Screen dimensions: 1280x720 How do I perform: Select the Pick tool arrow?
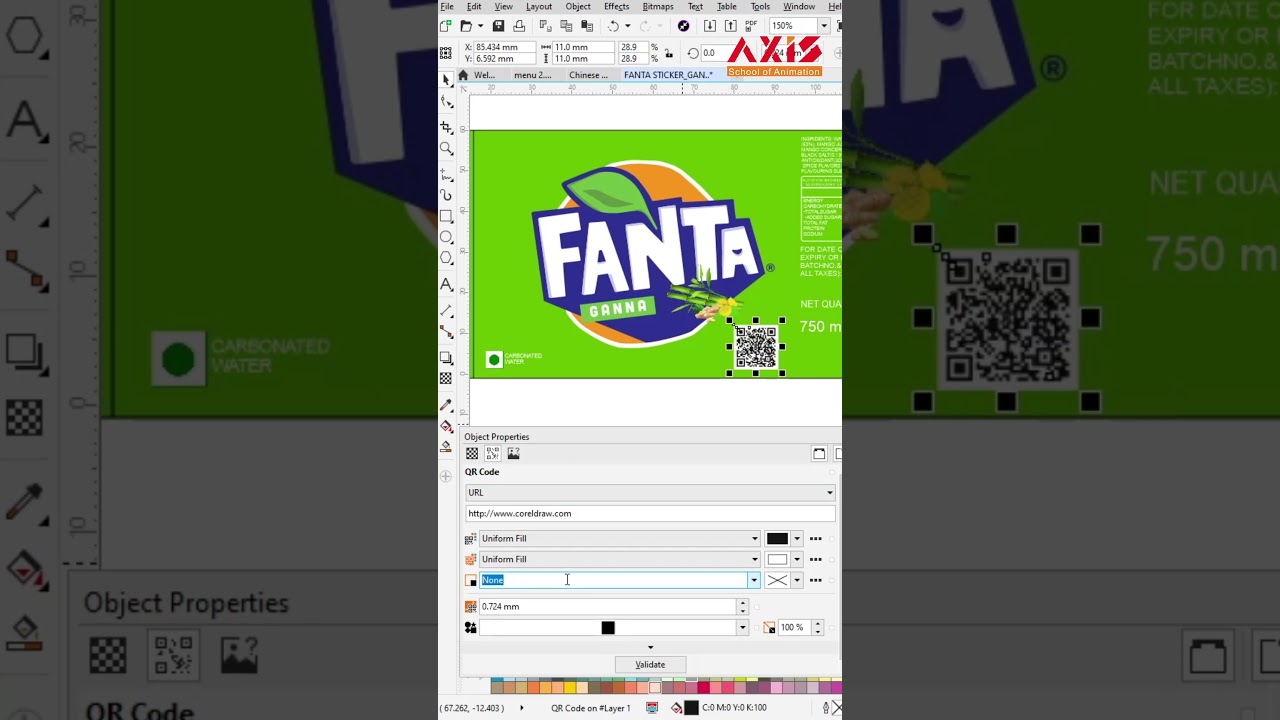tap(446, 80)
